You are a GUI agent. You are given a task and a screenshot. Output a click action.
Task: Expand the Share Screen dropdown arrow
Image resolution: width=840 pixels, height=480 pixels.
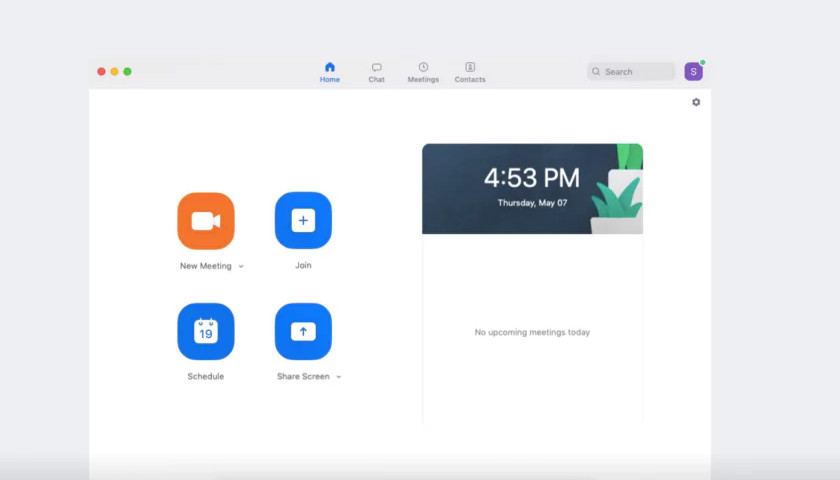[339, 377]
